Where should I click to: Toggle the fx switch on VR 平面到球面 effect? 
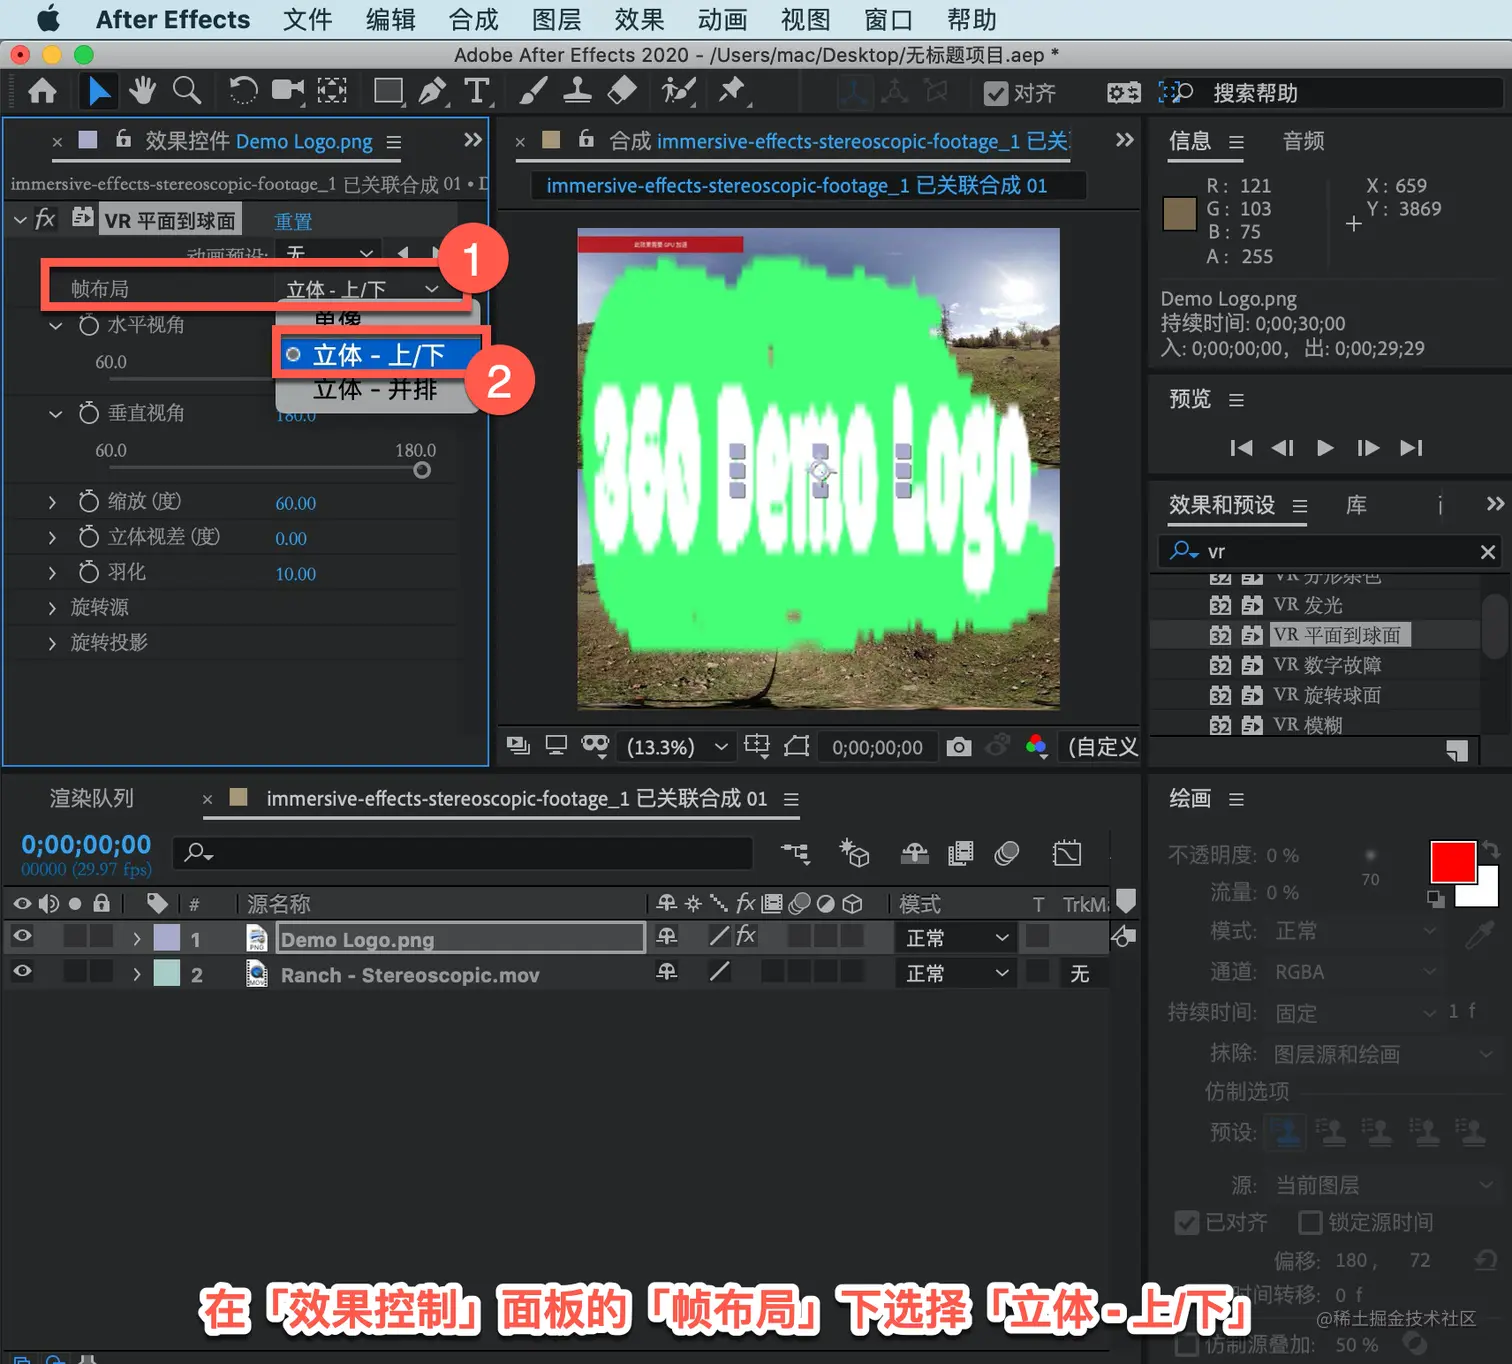point(45,219)
